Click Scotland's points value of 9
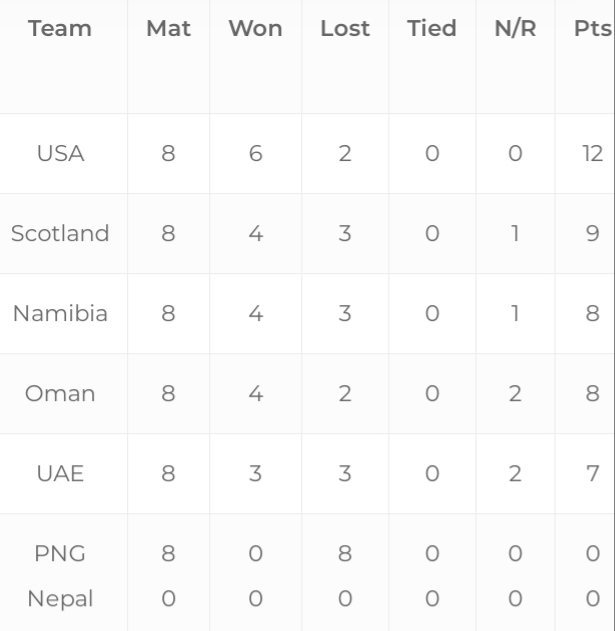615x631 pixels. (592, 234)
